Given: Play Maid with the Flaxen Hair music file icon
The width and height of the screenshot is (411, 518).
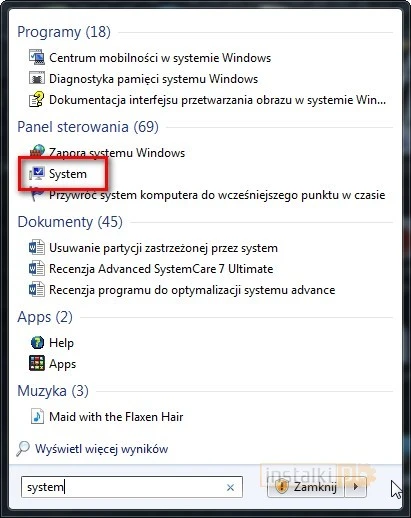Looking at the screenshot, I should point(37,416).
